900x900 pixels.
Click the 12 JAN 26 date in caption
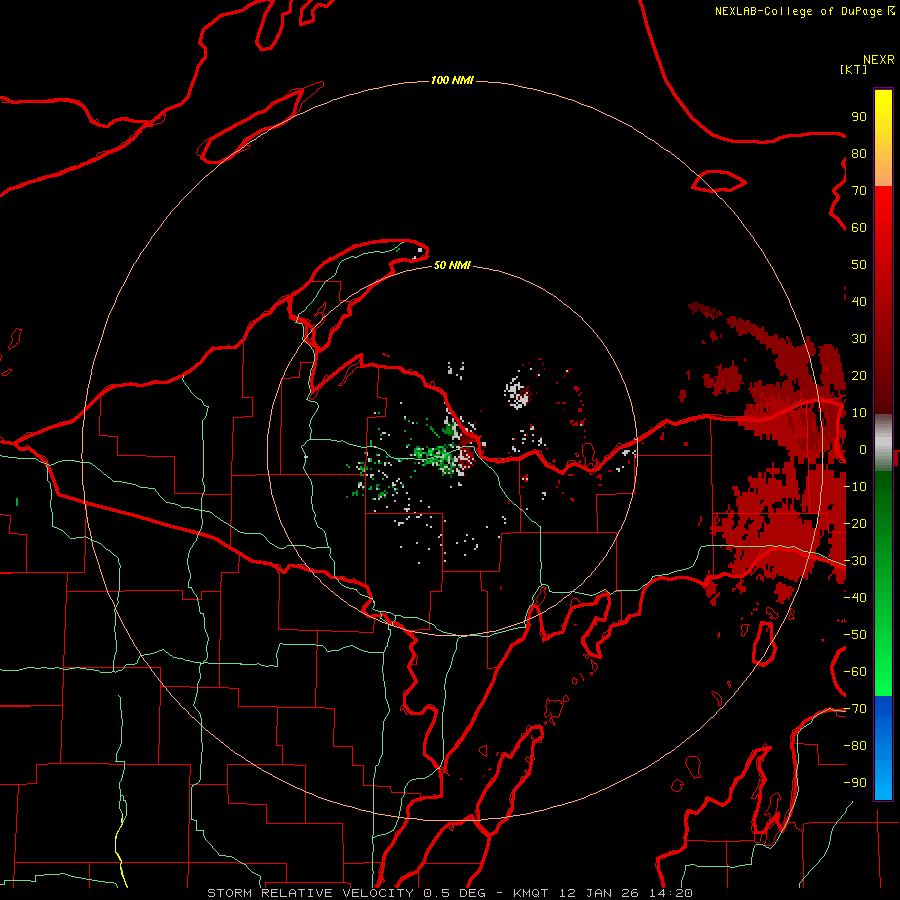pyautogui.click(x=598, y=893)
